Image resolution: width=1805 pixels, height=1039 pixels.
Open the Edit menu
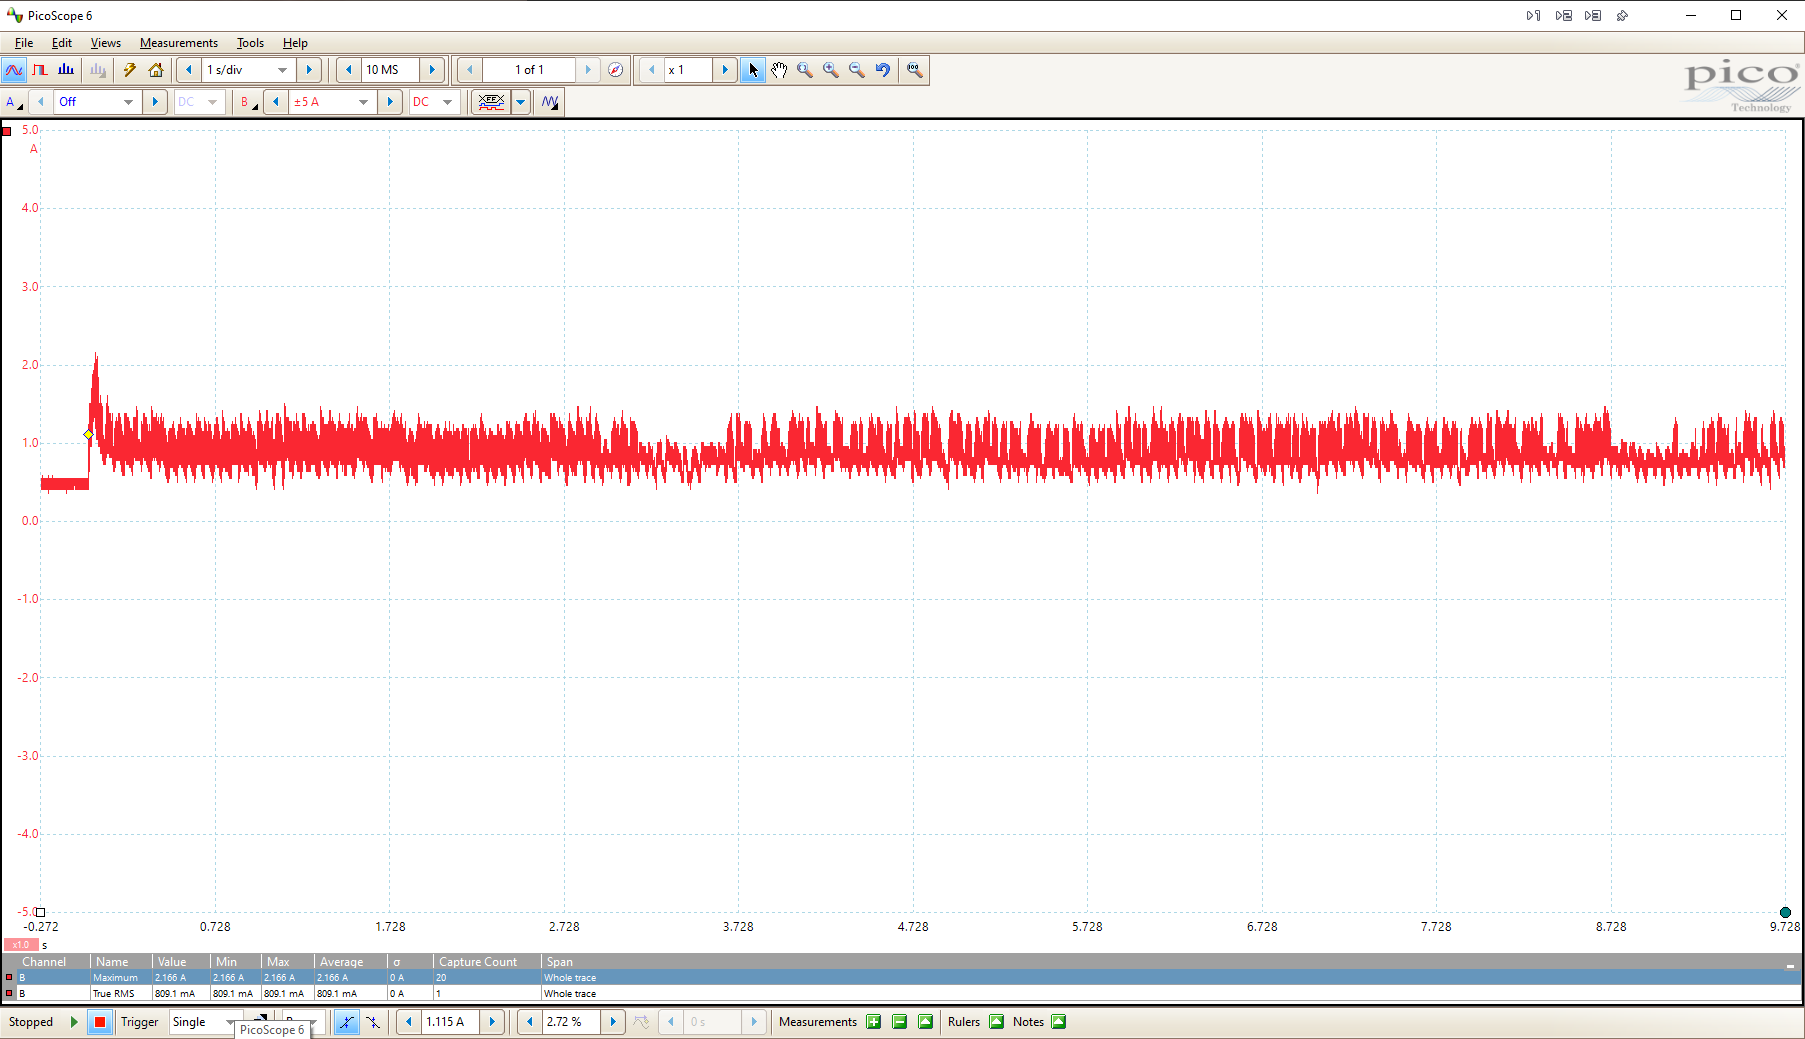(x=62, y=43)
